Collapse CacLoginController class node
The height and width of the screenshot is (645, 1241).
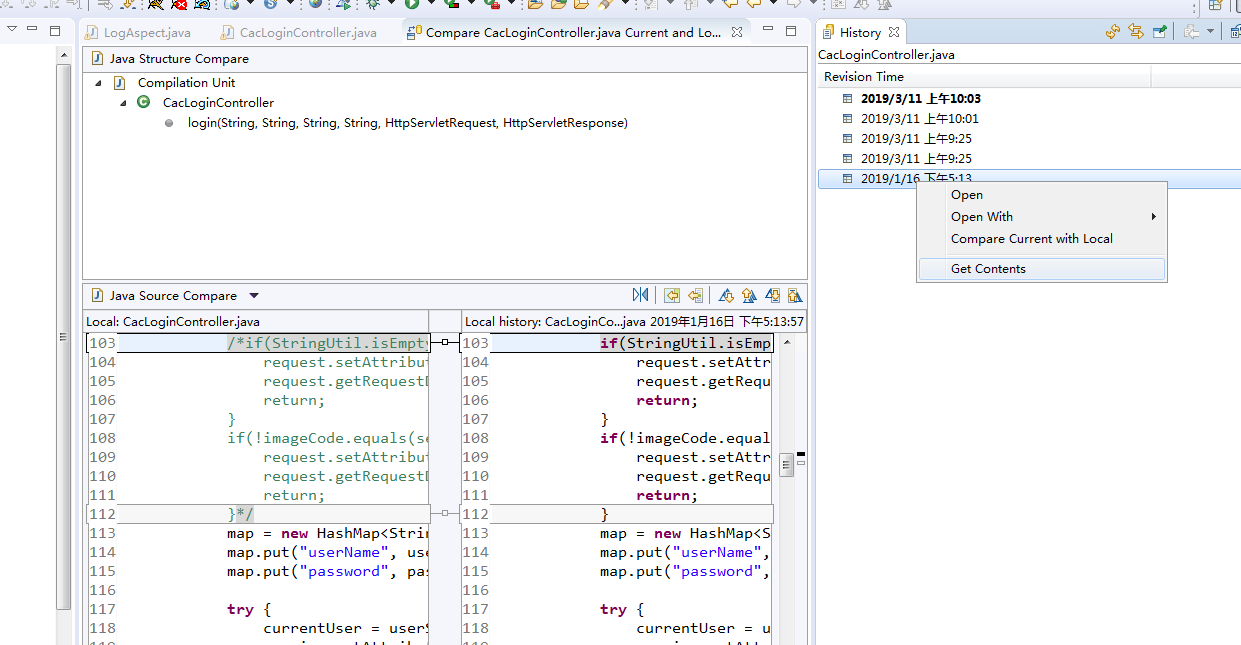pyautogui.click(x=123, y=103)
